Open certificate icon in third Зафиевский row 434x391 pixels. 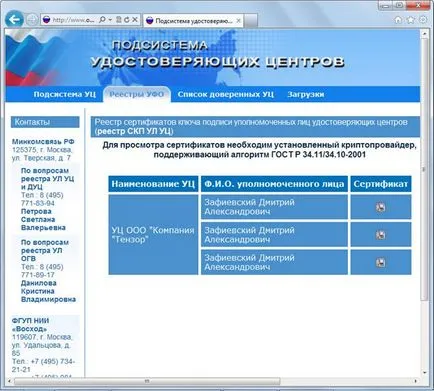click(x=380, y=263)
